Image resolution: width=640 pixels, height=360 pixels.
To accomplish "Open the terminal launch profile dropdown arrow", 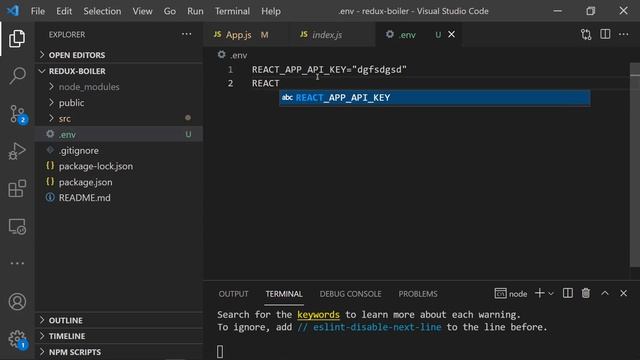I will (x=551, y=293).
